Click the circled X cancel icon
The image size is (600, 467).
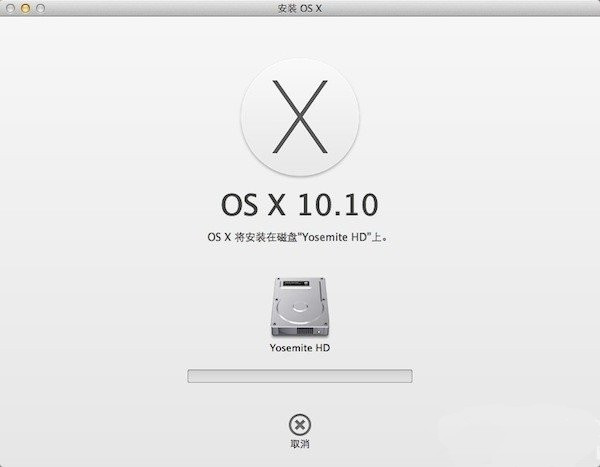tap(300, 425)
